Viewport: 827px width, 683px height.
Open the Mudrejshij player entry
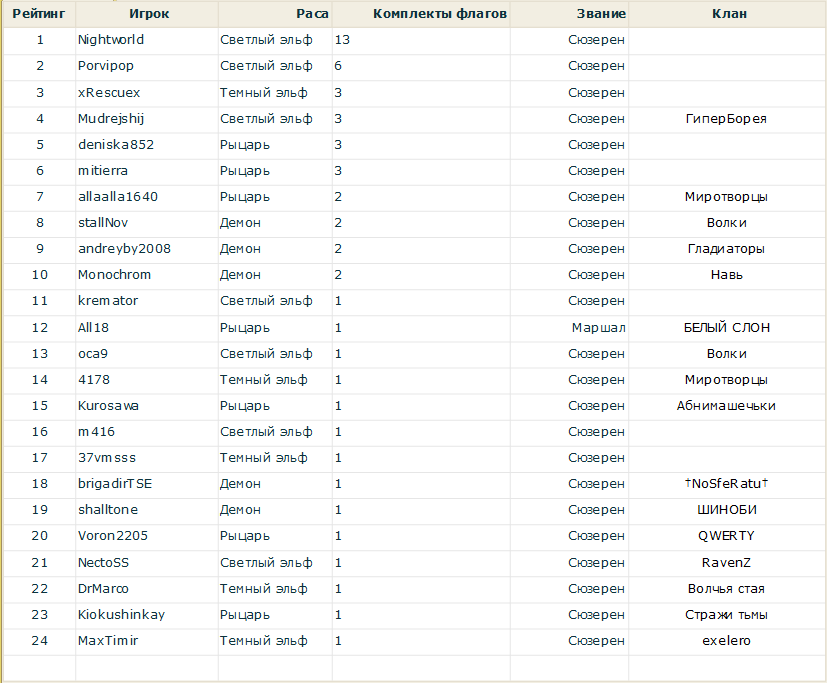tap(111, 118)
